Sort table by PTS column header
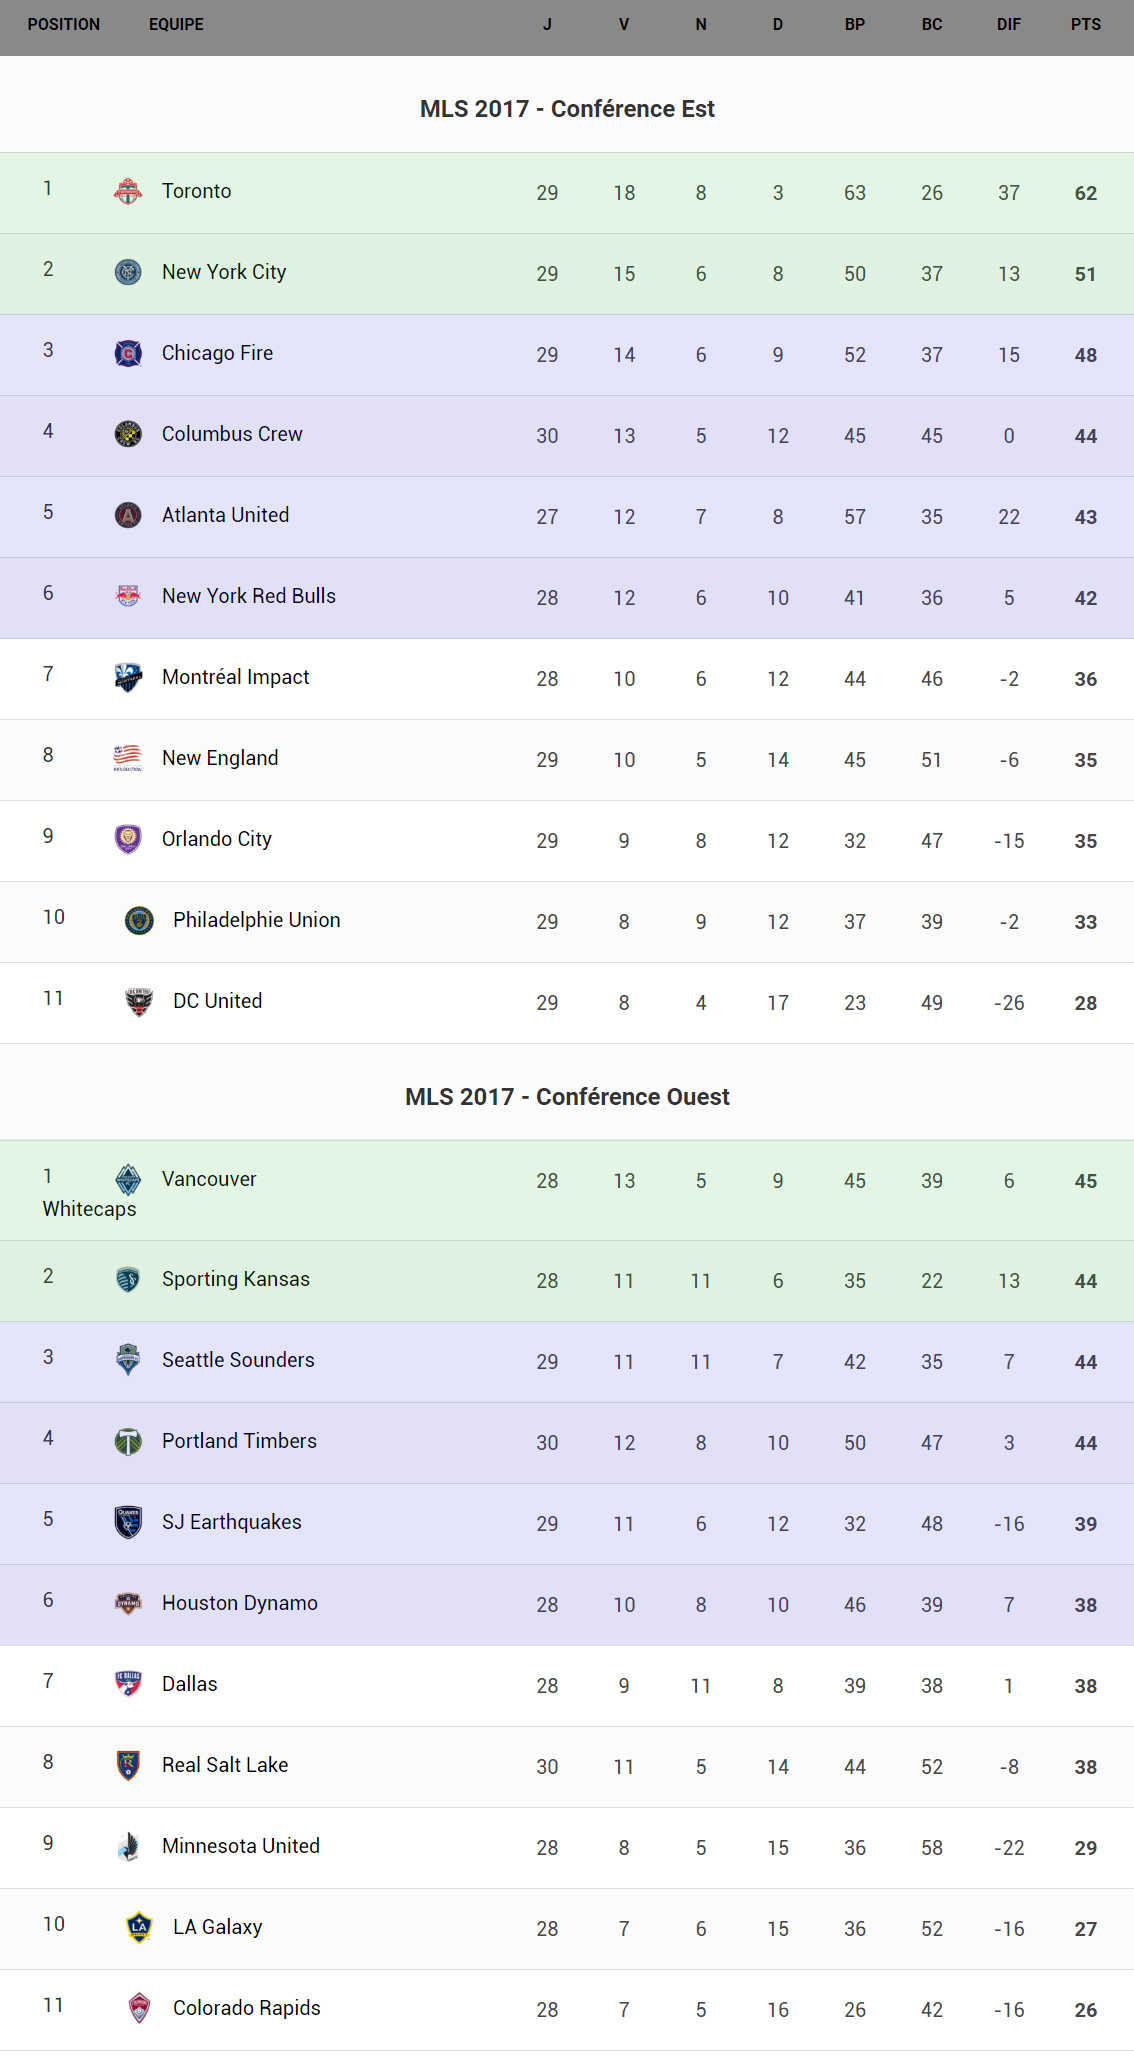 coord(1085,25)
